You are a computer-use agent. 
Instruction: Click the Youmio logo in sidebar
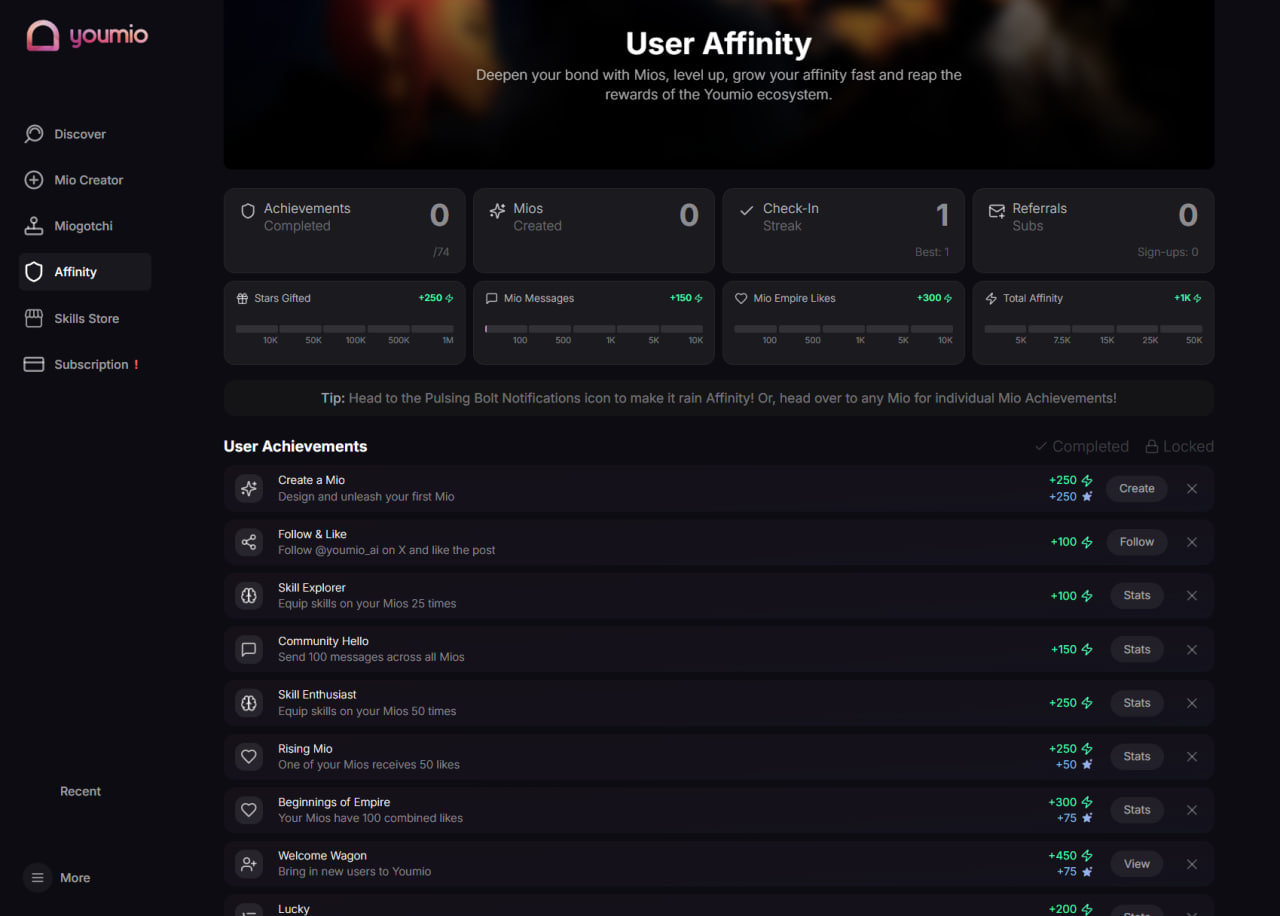pos(87,36)
